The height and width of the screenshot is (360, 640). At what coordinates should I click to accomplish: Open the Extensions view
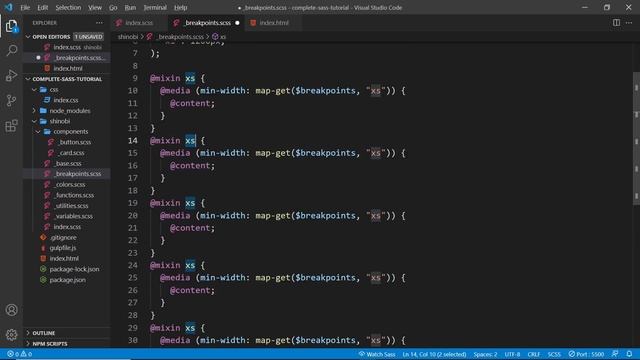11,126
